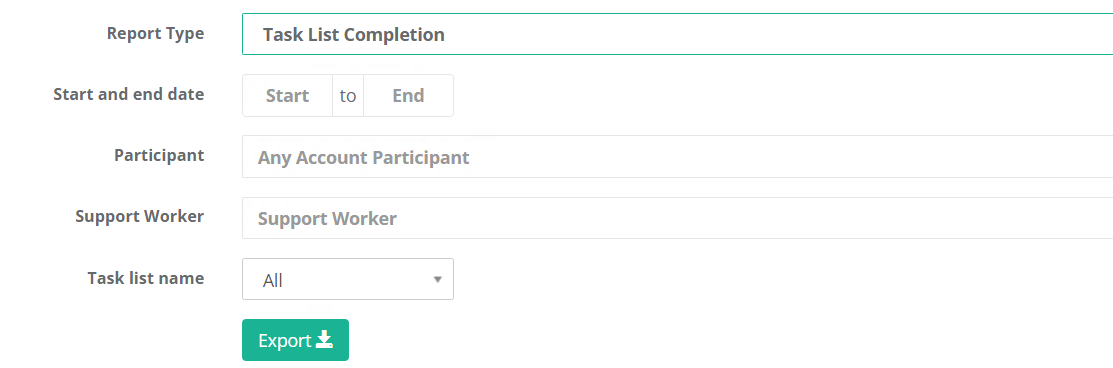Expand the Task list name dropdown arrow
The height and width of the screenshot is (368, 1113).
pyautogui.click(x=438, y=279)
